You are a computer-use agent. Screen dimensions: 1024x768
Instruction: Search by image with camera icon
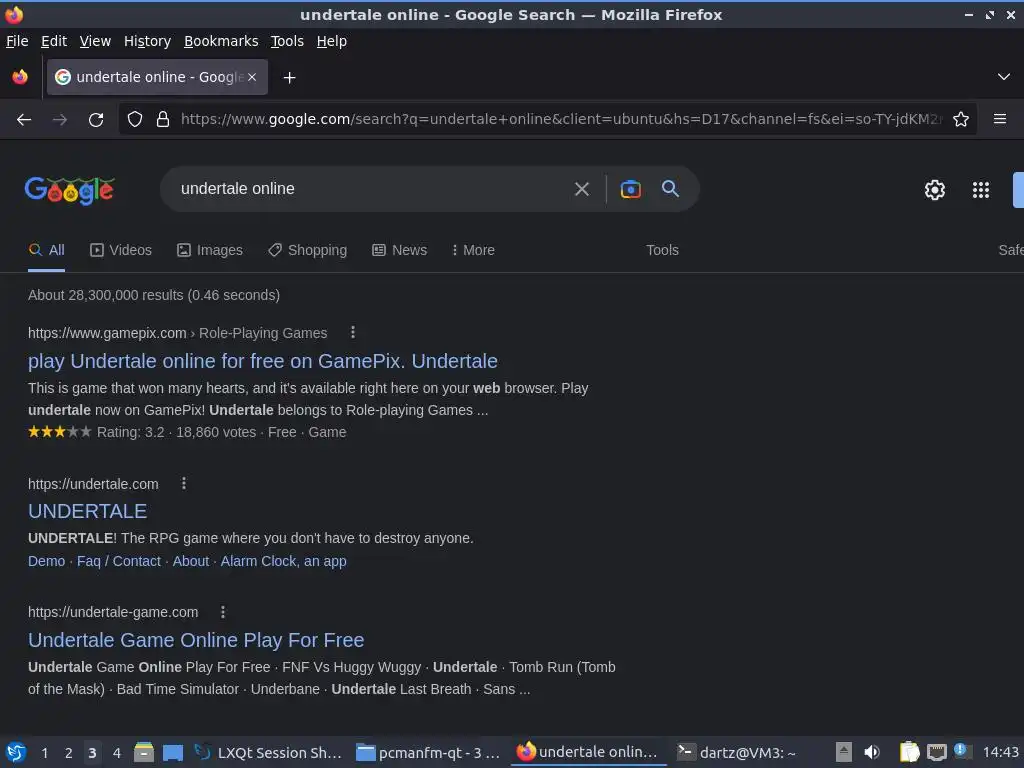(630, 189)
